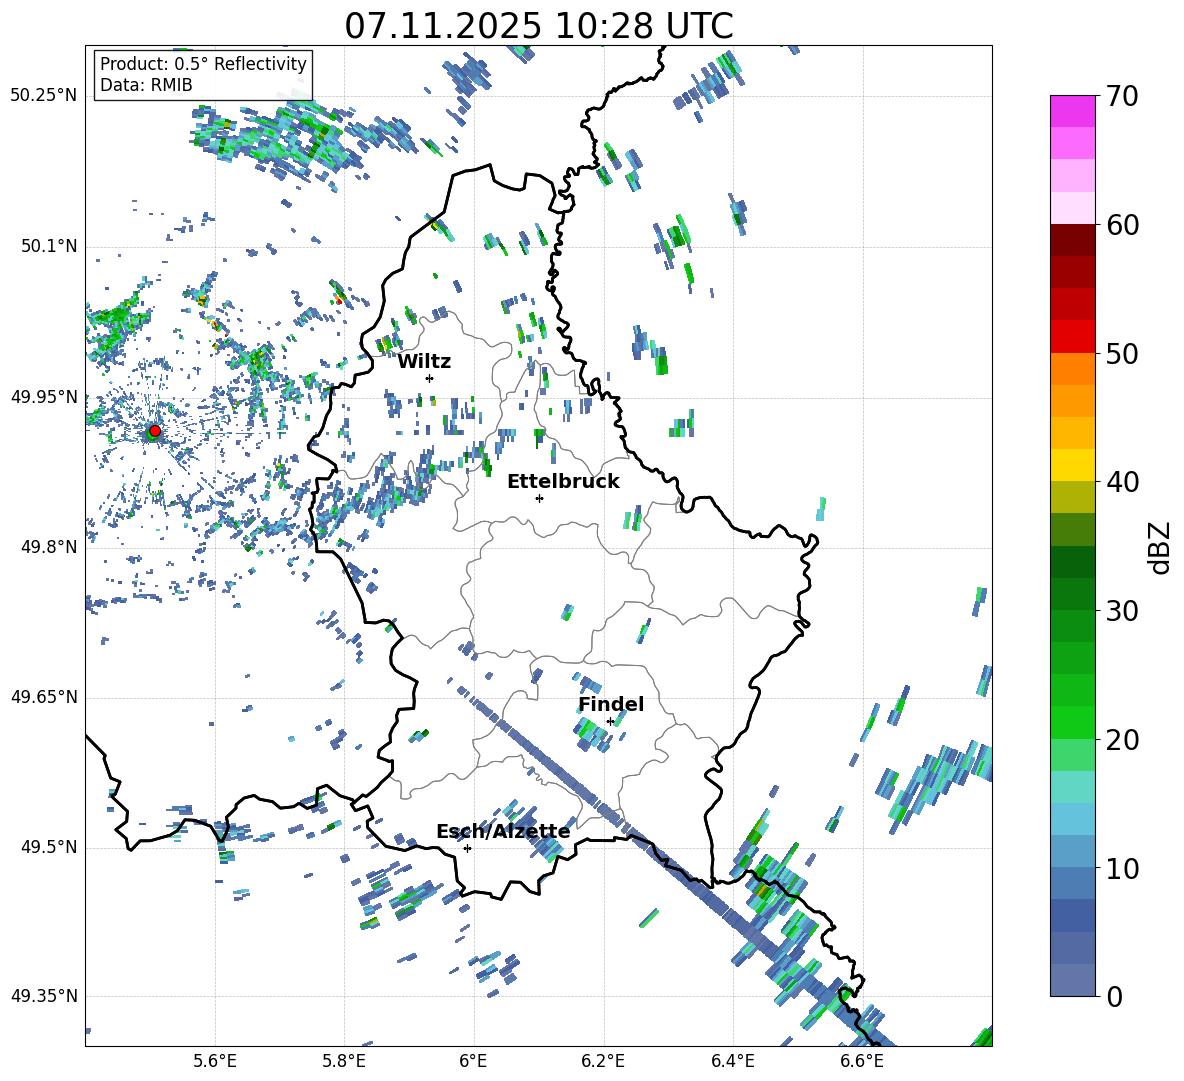
Task: Select the Esch/Alzette city label
Action: [503, 832]
